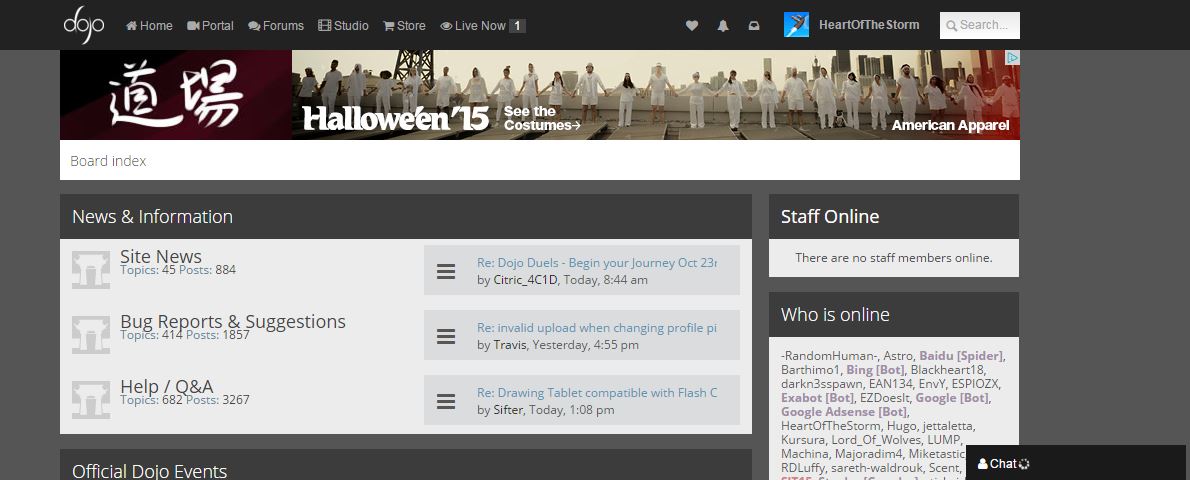Open the Forums menu item

coord(276,26)
